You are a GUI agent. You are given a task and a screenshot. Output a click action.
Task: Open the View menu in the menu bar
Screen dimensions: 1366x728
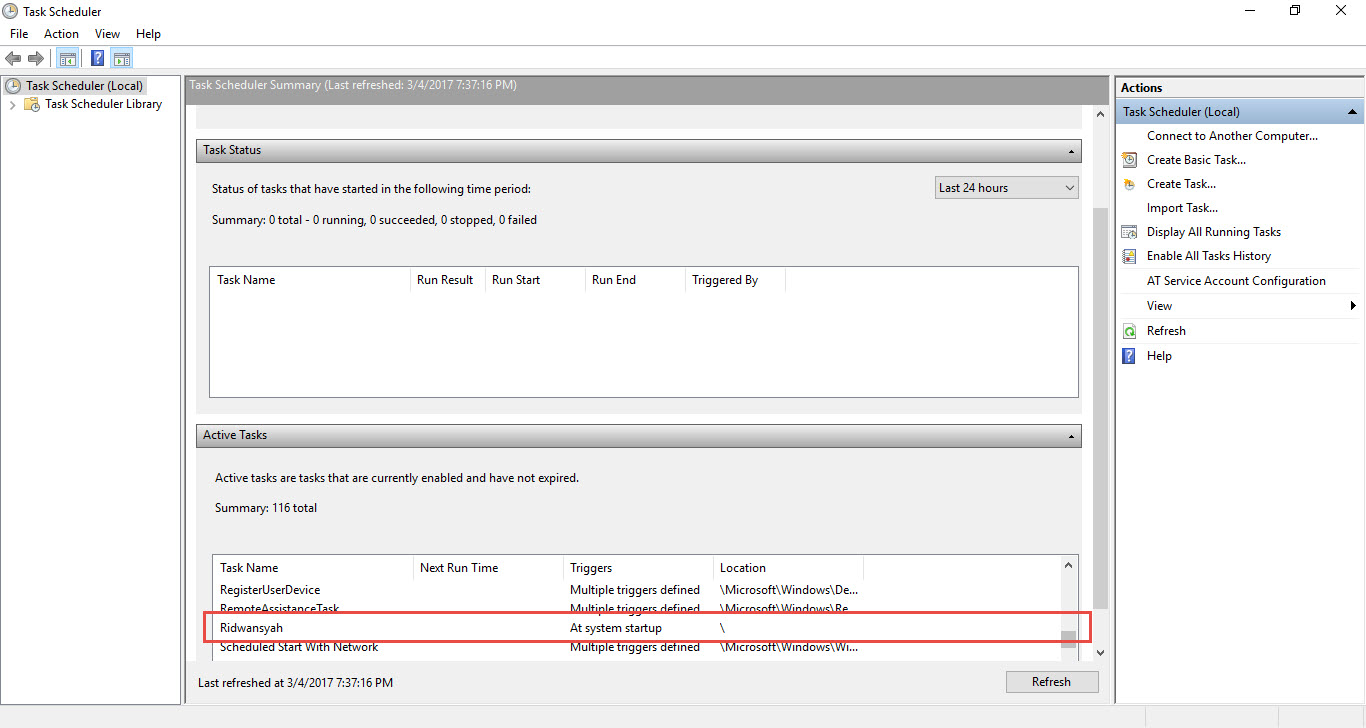pyautogui.click(x=107, y=34)
